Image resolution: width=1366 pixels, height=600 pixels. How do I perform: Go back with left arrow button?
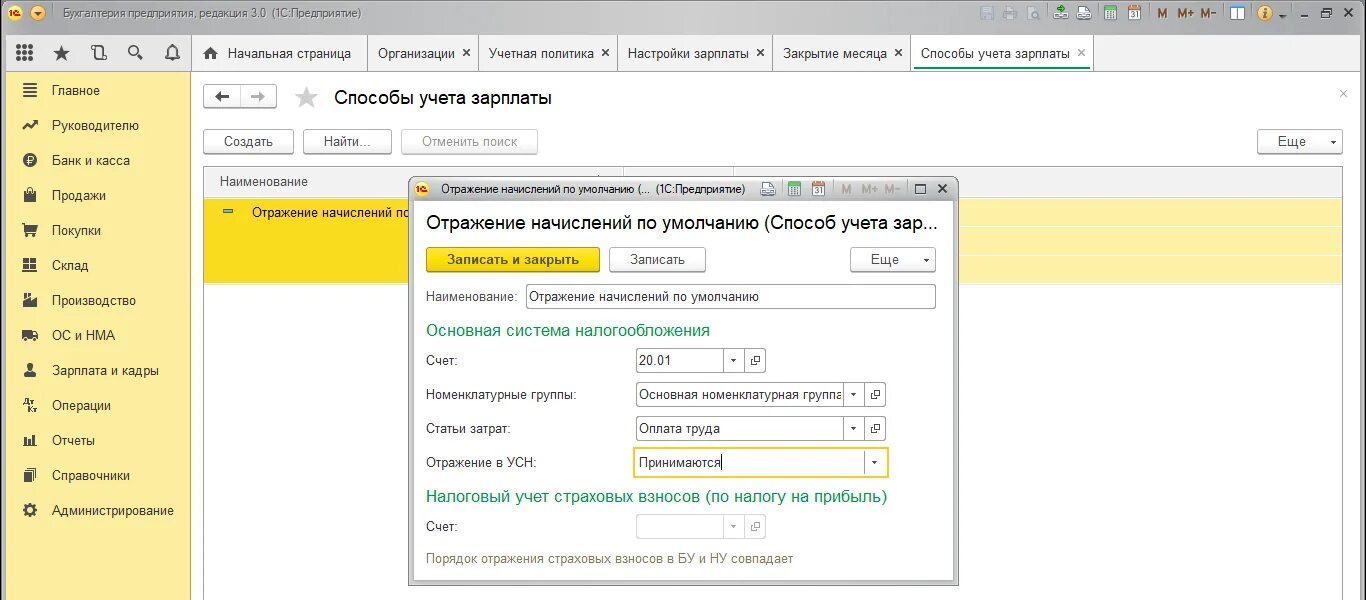(x=222, y=96)
